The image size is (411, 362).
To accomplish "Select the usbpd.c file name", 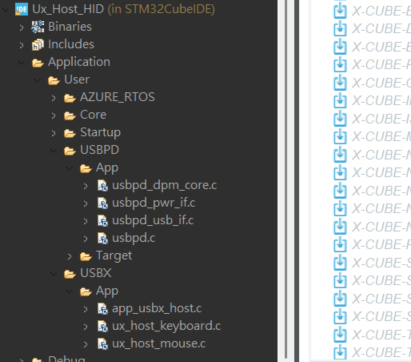I will point(134,239).
